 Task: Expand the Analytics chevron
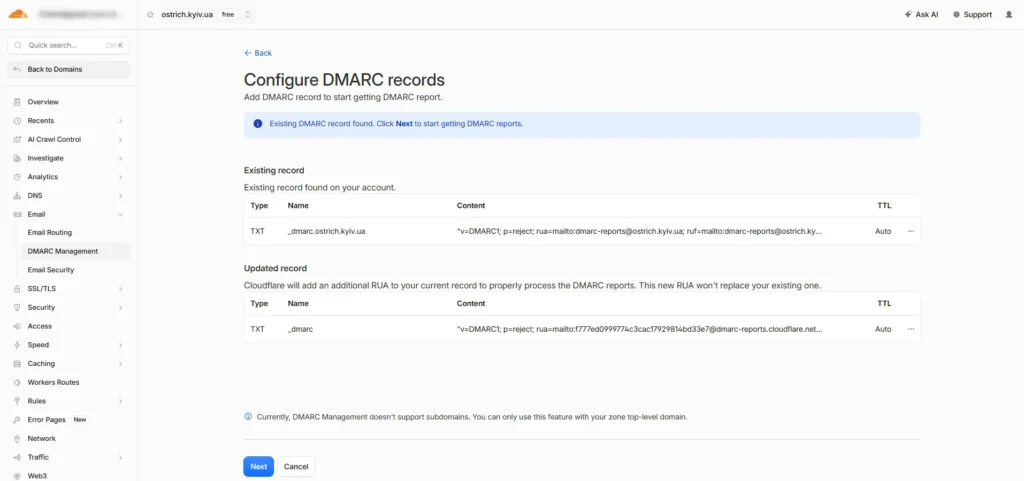click(x=120, y=177)
